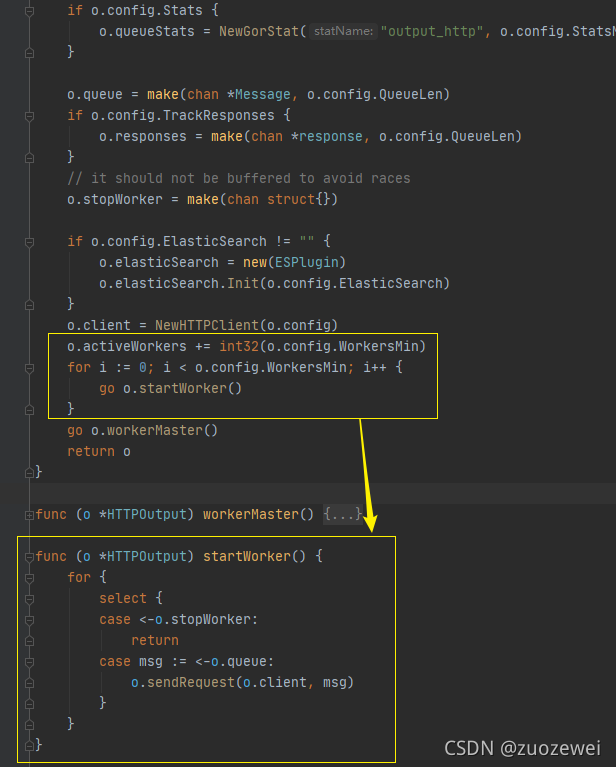
Task: Collapse the 'select {' block fold marker
Action: (x=29, y=599)
